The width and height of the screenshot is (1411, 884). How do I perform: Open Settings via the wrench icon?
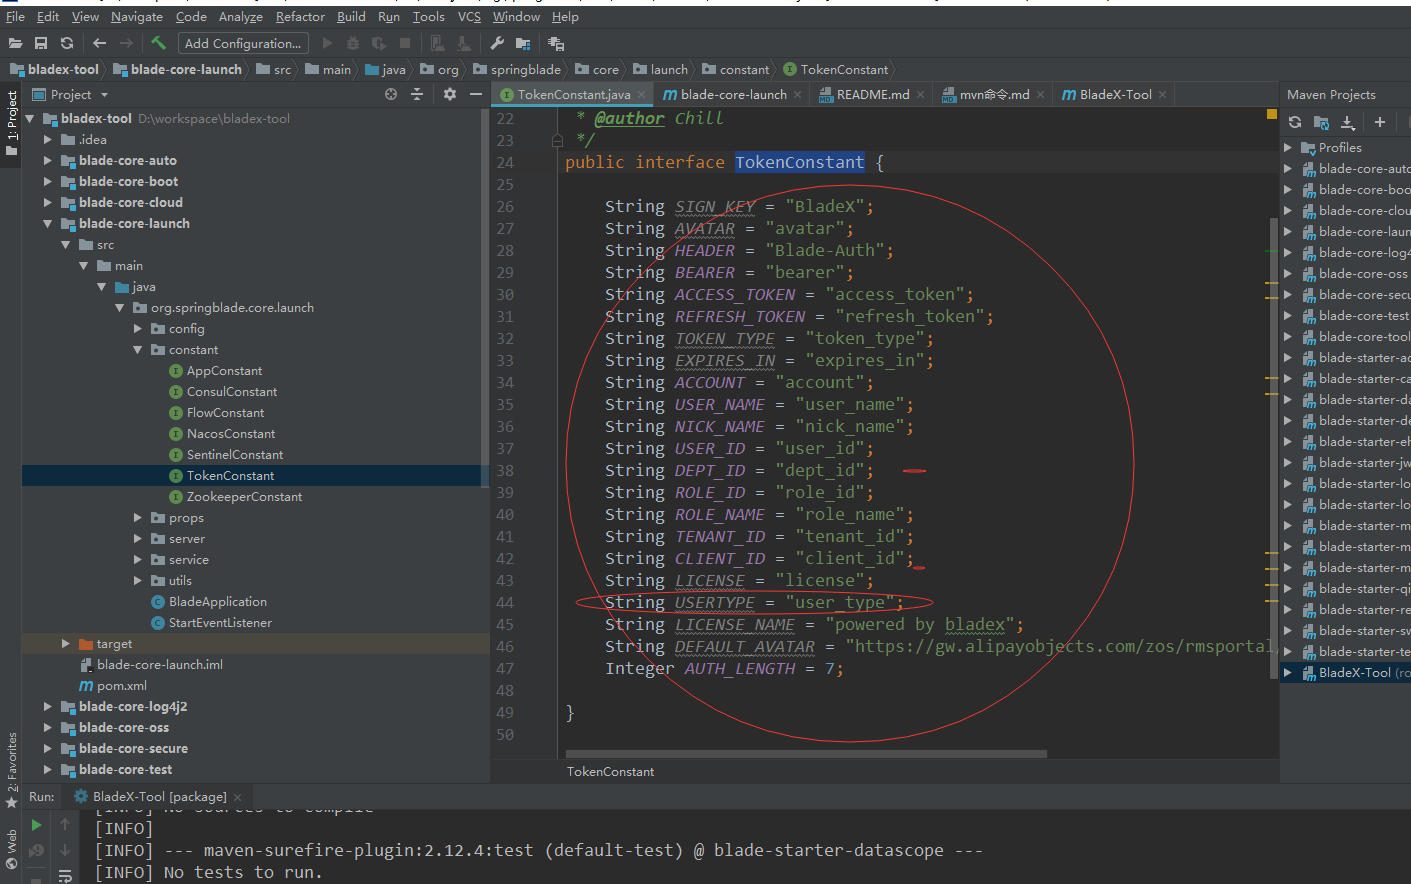[497, 43]
